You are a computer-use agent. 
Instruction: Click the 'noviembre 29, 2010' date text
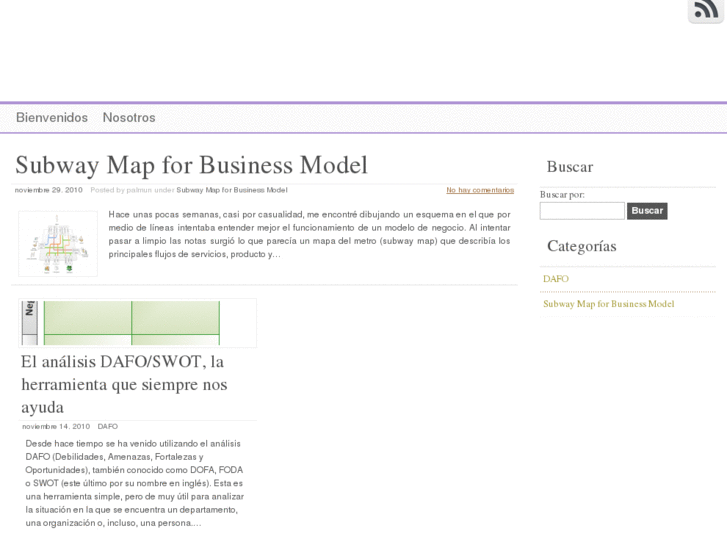pos(49,190)
